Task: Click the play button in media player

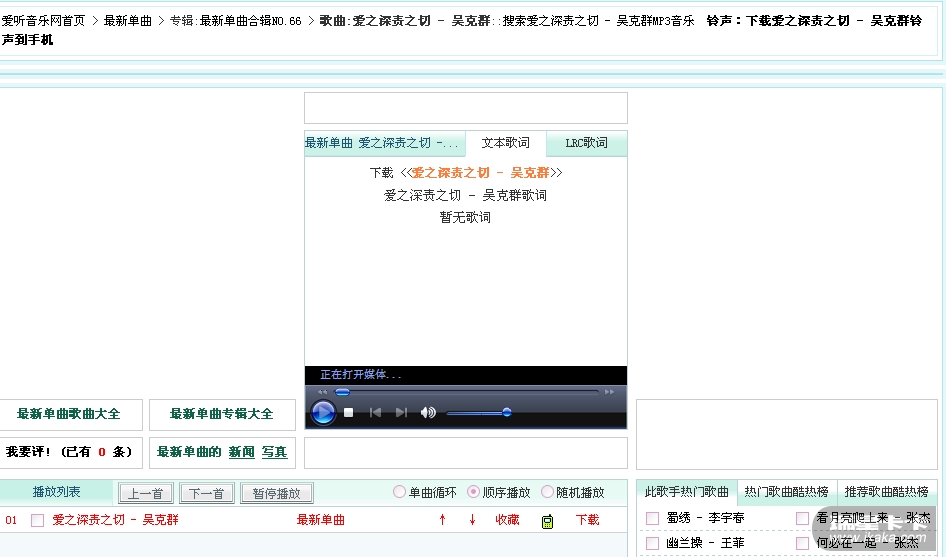Action: [323, 413]
